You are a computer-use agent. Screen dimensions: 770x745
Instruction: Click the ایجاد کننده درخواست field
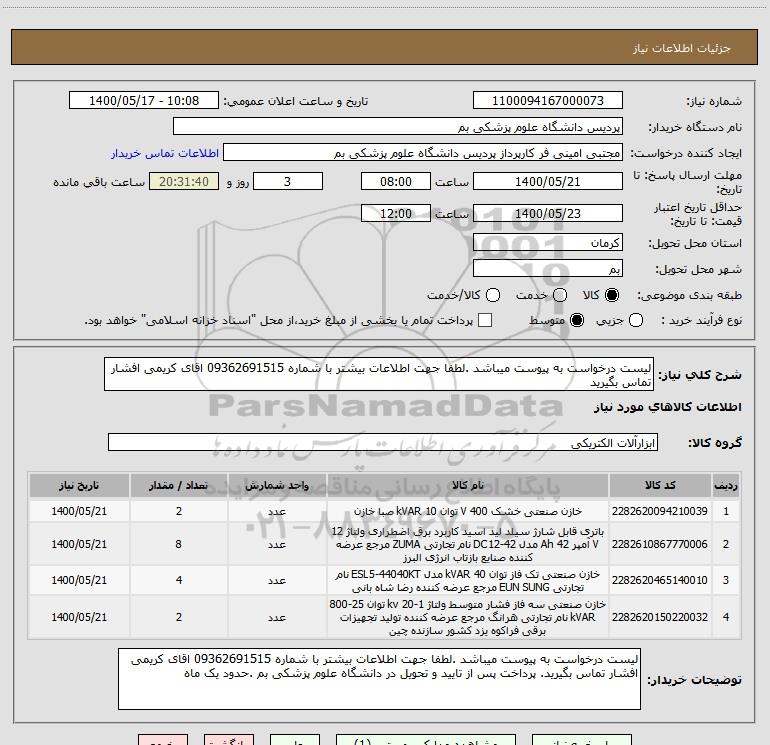[x=423, y=153]
